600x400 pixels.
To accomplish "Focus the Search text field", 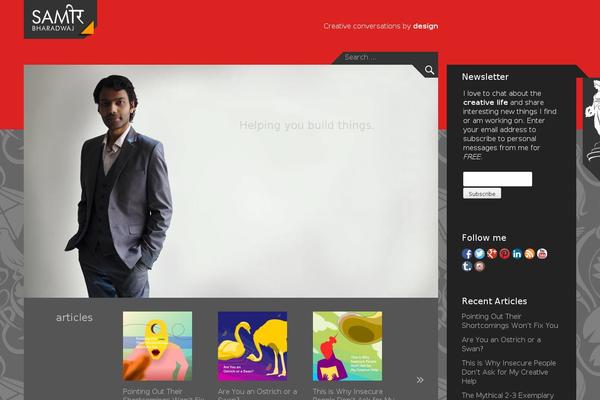I will point(386,57).
